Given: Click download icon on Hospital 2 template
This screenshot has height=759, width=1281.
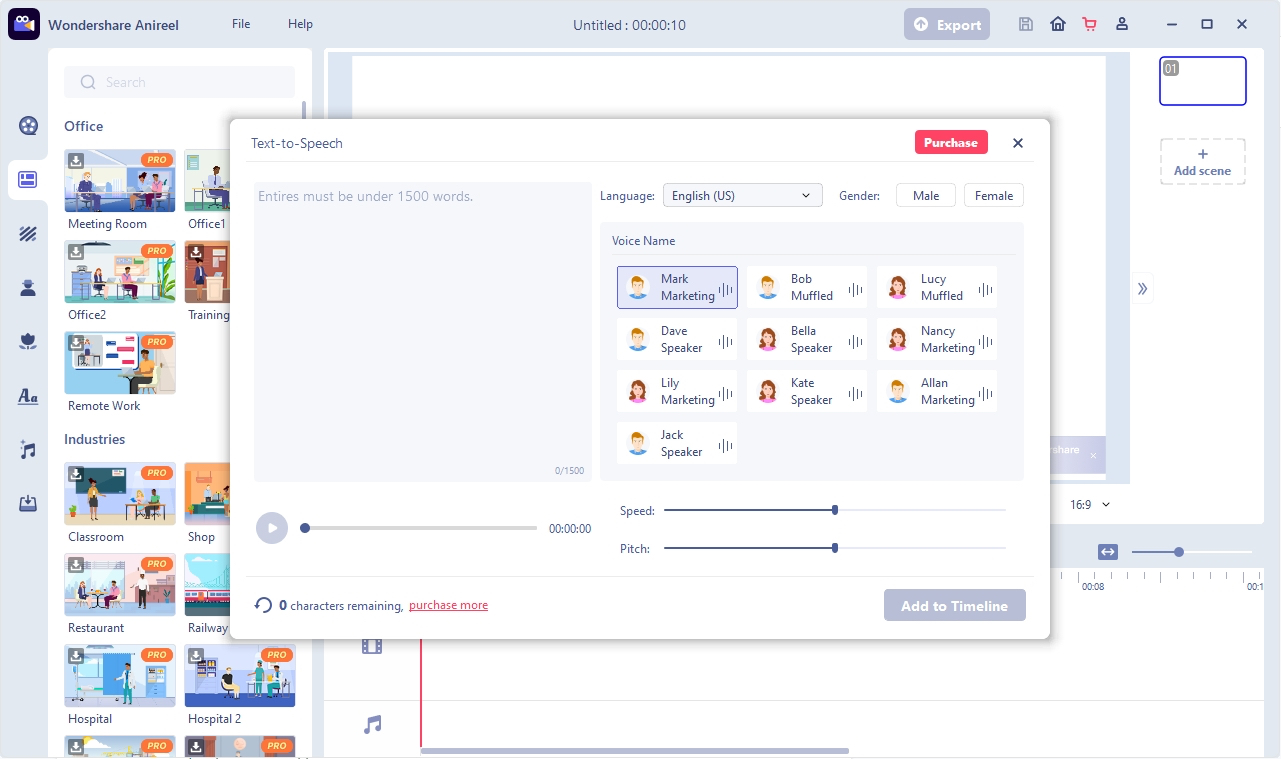Looking at the screenshot, I should pyautogui.click(x=196, y=656).
